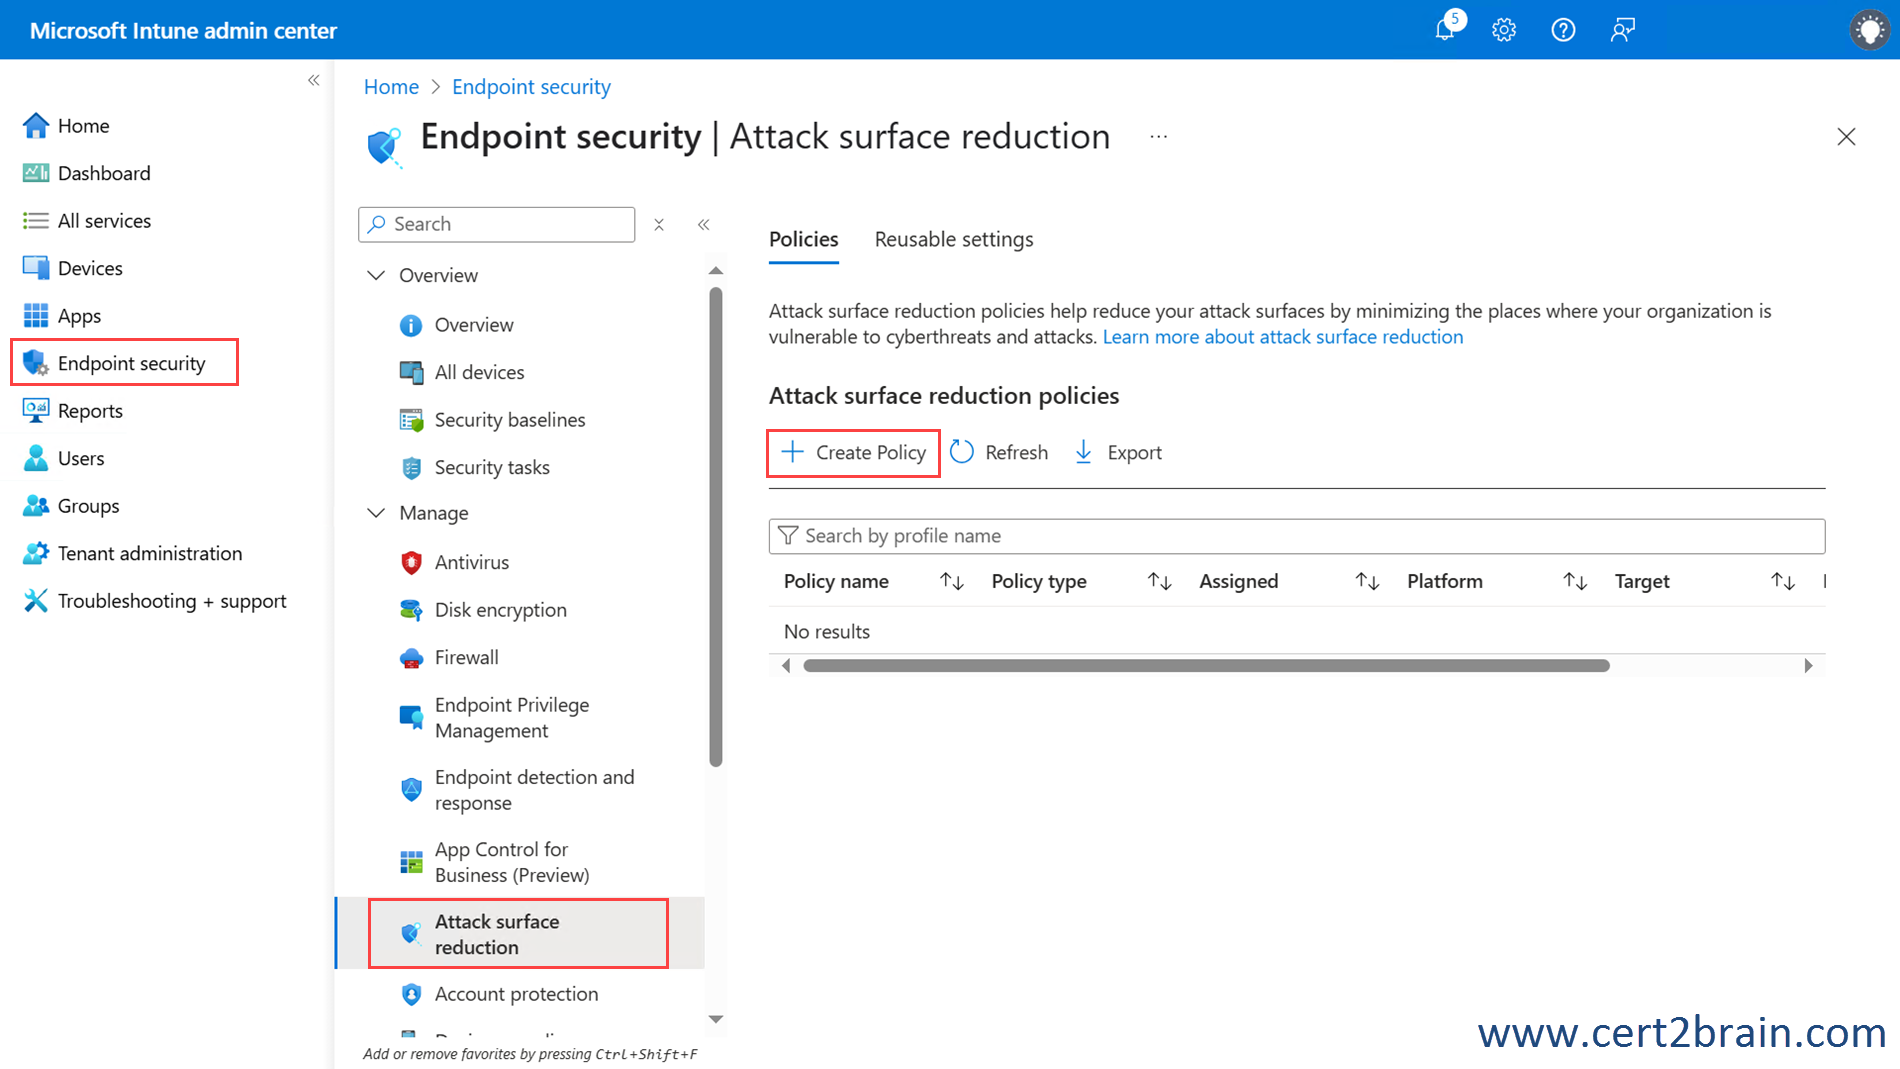Open the account avatar in header

pos(1869,30)
